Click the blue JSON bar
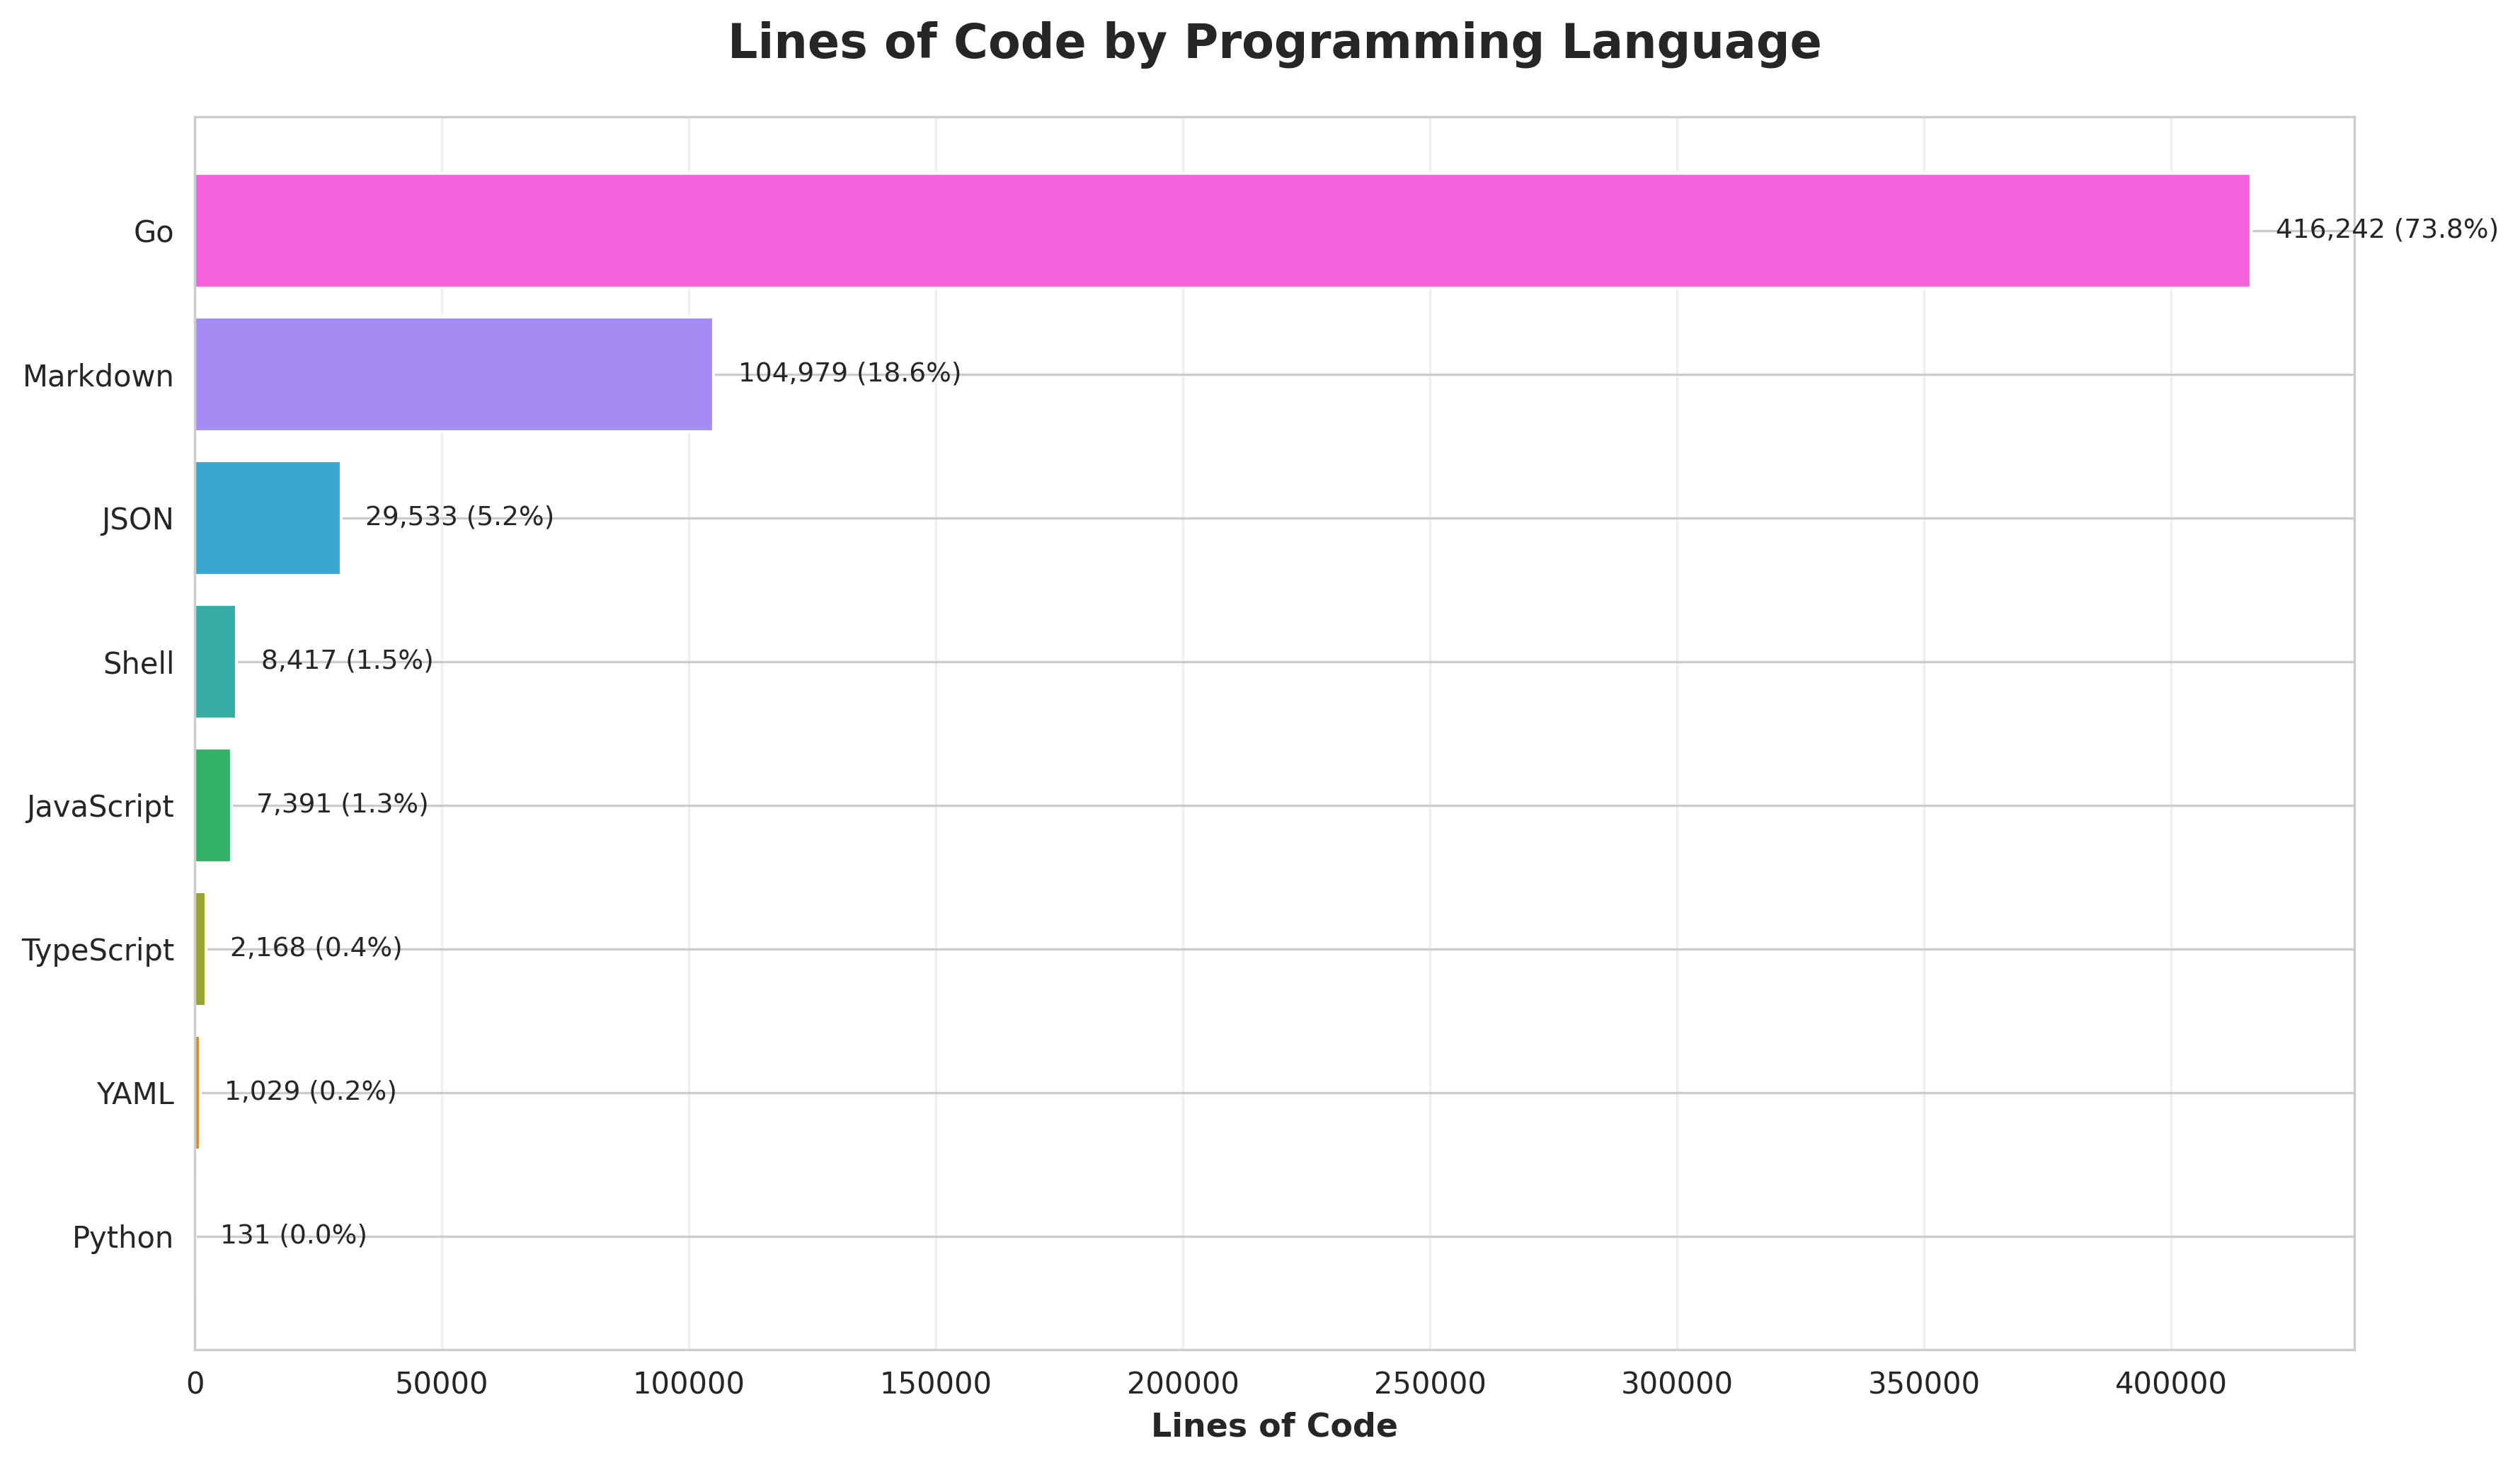2520x1465 pixels. coord(267,518)
